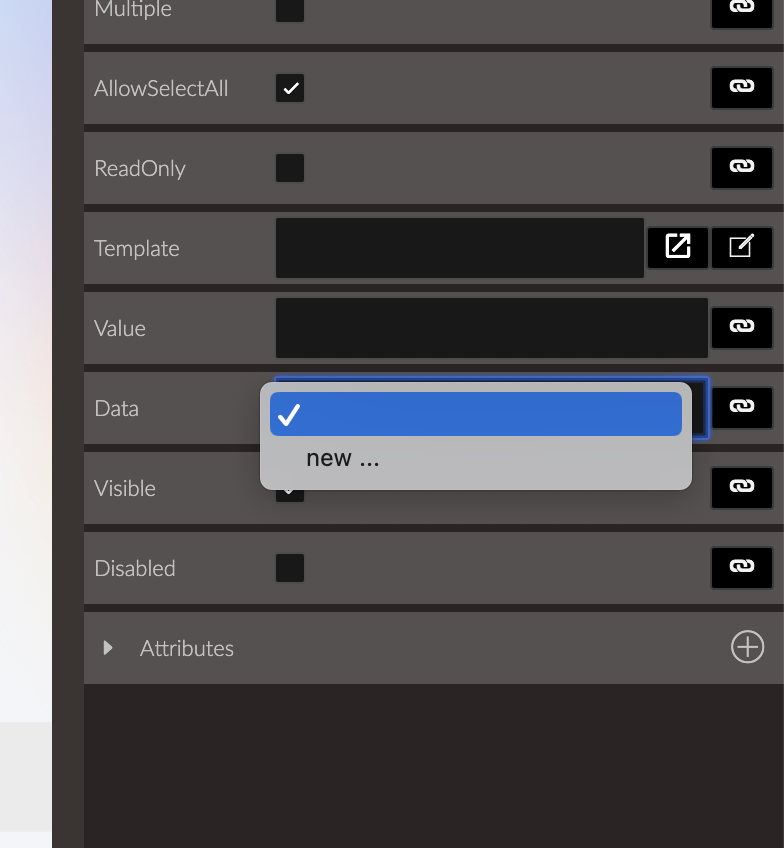Uncheck the AllowSelectAll checkbox
The image size is (784, 848).
click(x=290, y=88)
